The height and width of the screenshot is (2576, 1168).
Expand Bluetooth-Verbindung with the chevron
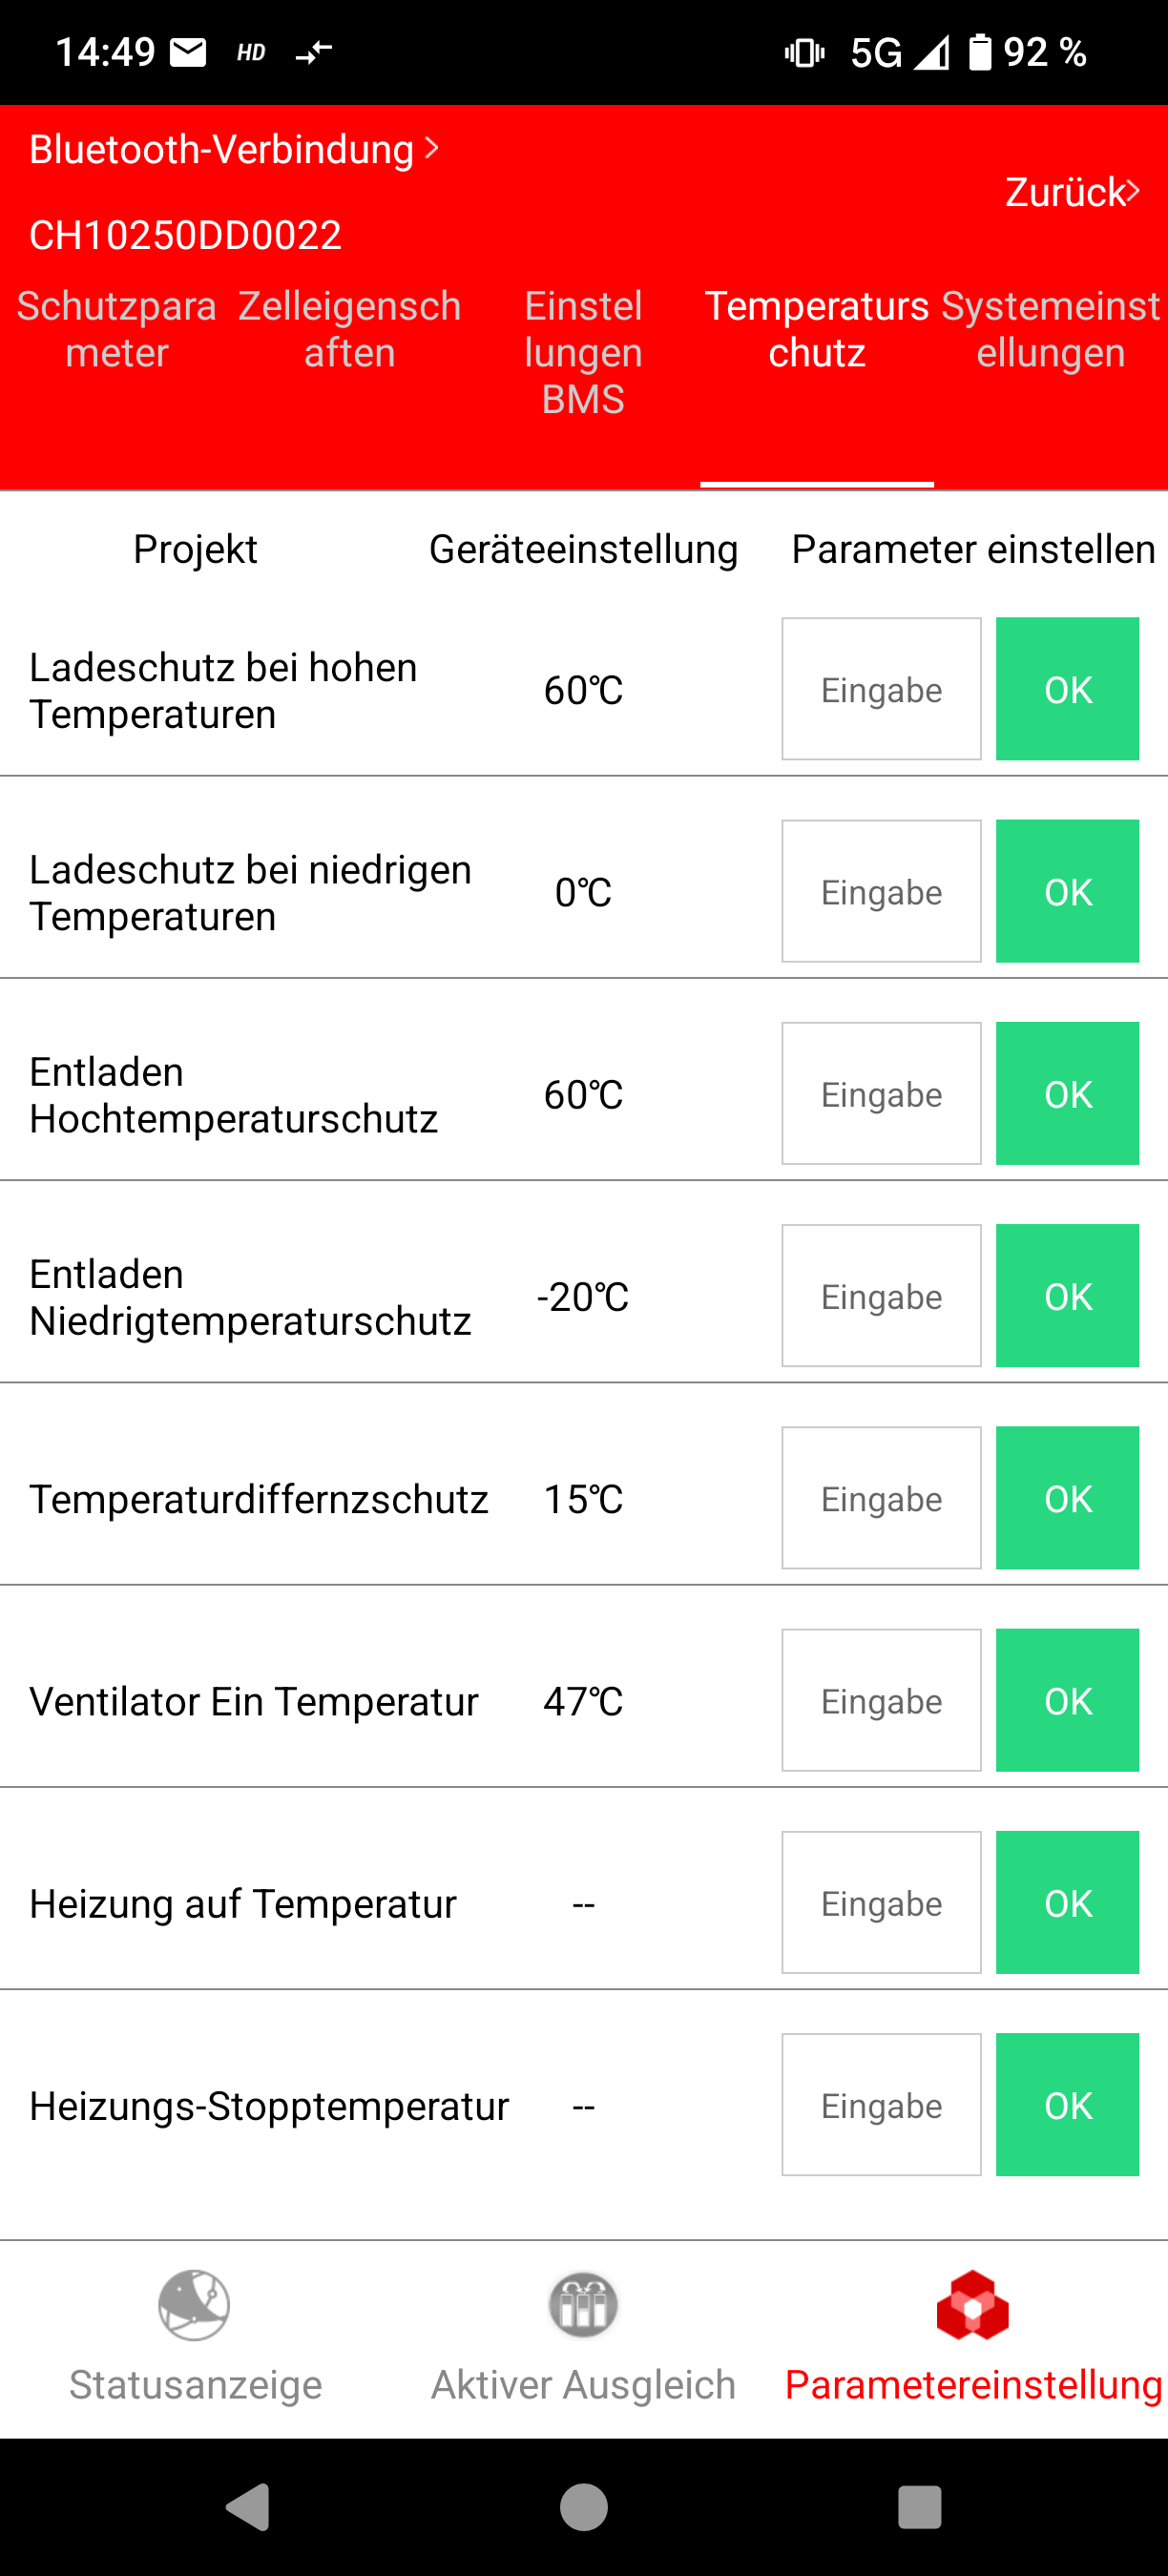click(x=432, y=148)
